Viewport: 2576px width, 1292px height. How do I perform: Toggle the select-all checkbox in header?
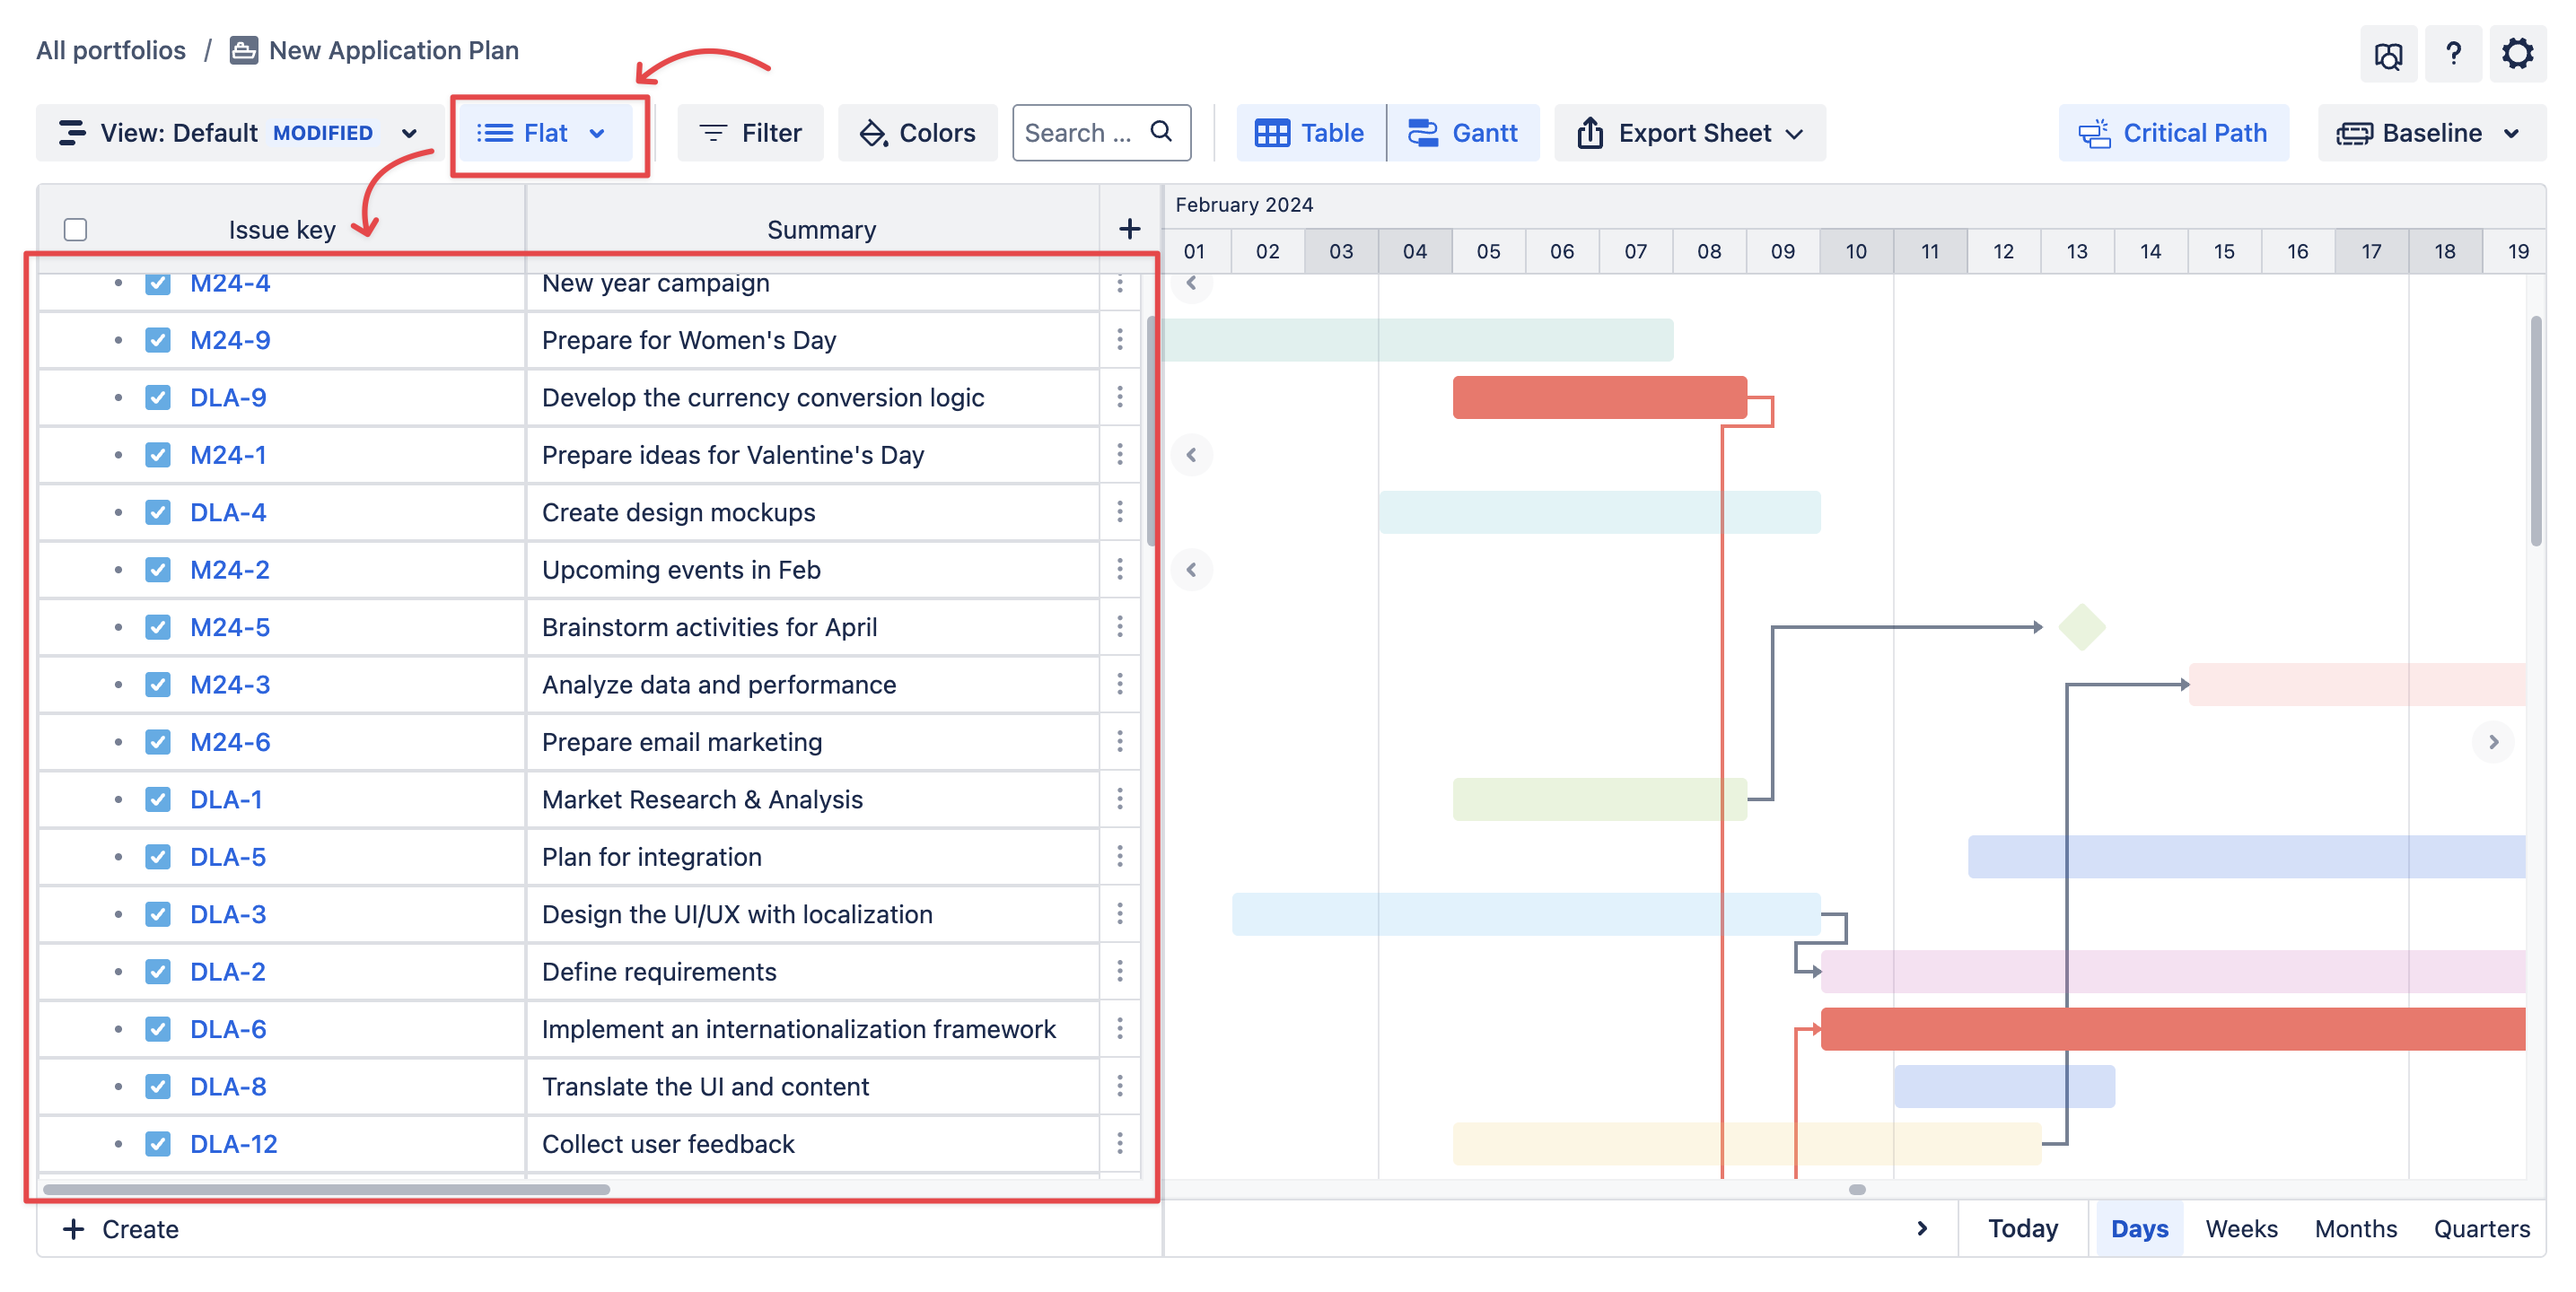75,229
